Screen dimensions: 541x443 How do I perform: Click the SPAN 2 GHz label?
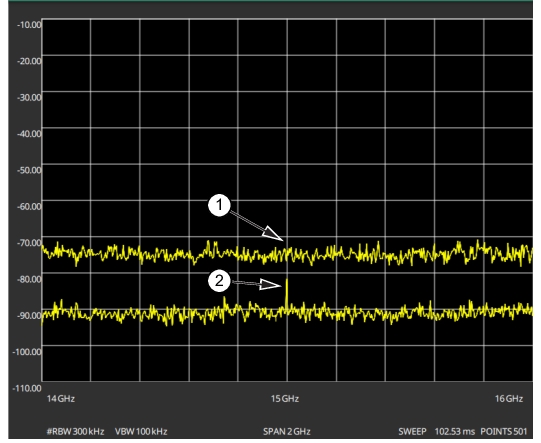287,431
